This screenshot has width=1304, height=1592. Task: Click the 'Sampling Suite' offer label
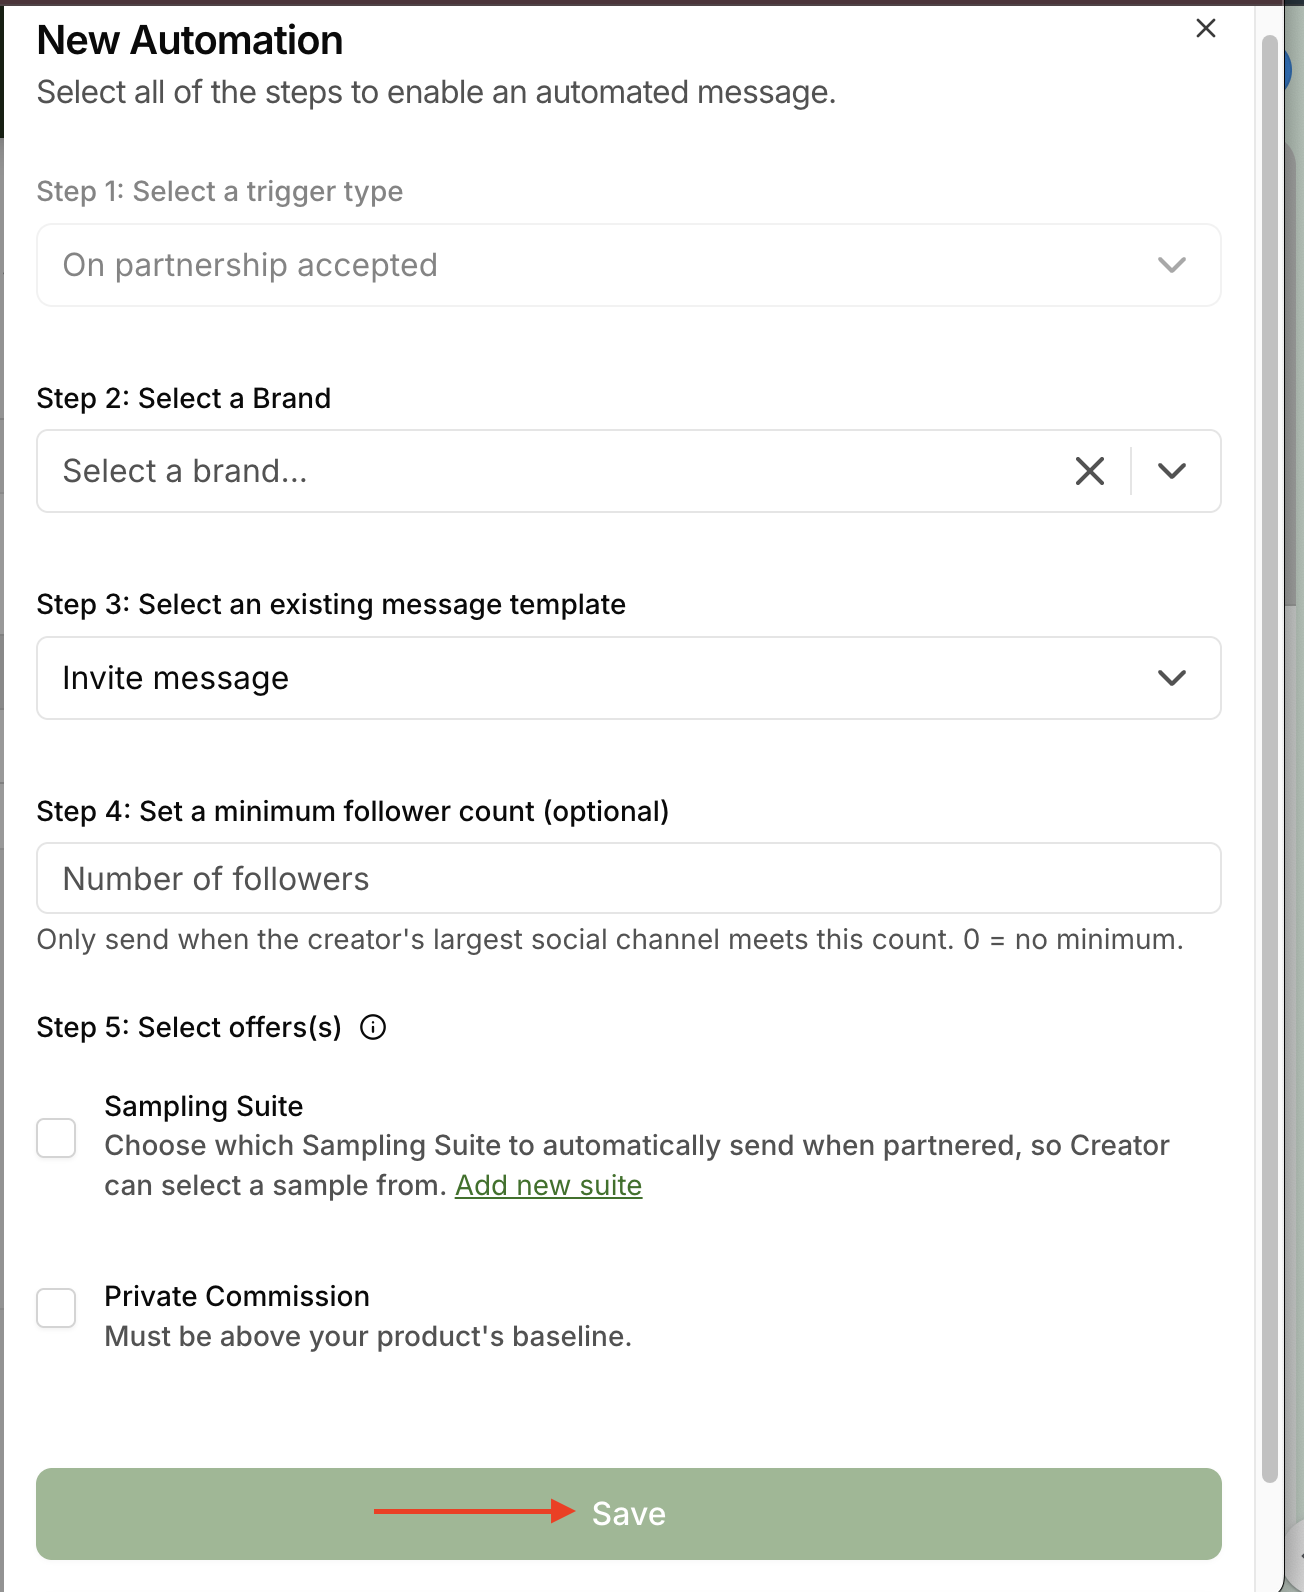click(x=204, y=1106)
